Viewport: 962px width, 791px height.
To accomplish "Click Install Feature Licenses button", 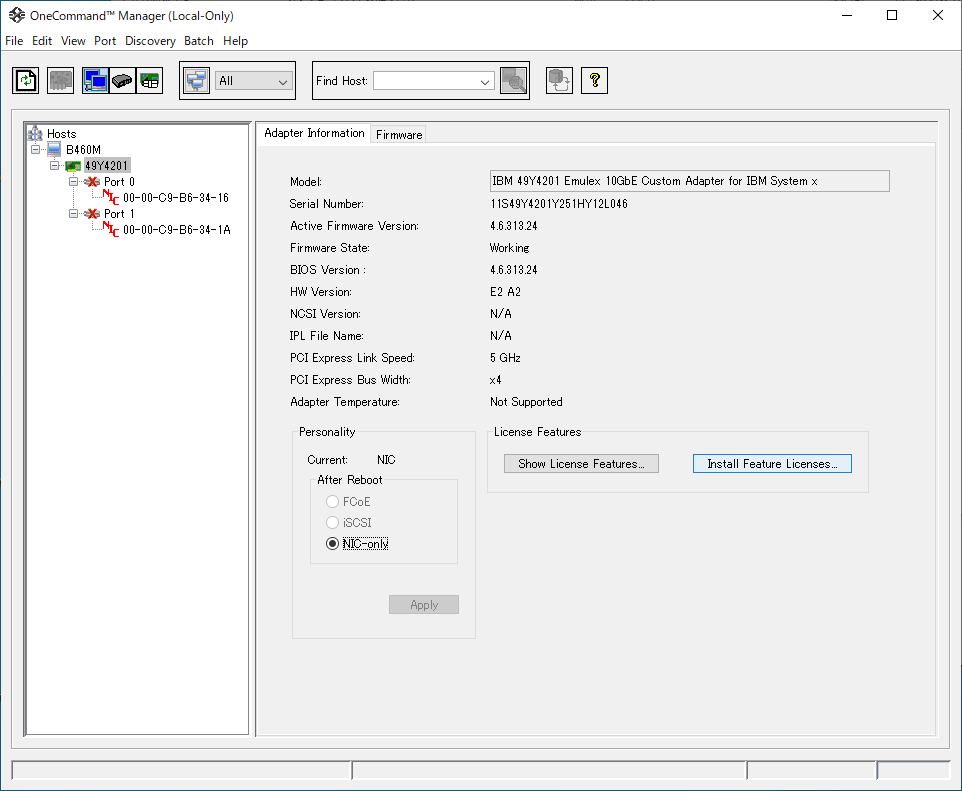I will pyautogui.click(x=772, y=464).
